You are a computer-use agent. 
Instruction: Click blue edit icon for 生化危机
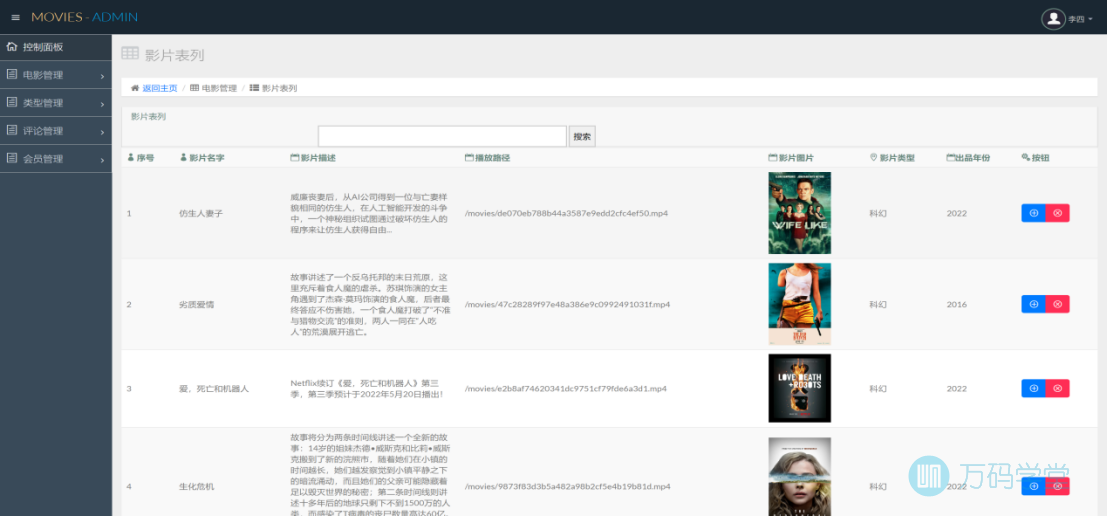[x=1033, y=486]
